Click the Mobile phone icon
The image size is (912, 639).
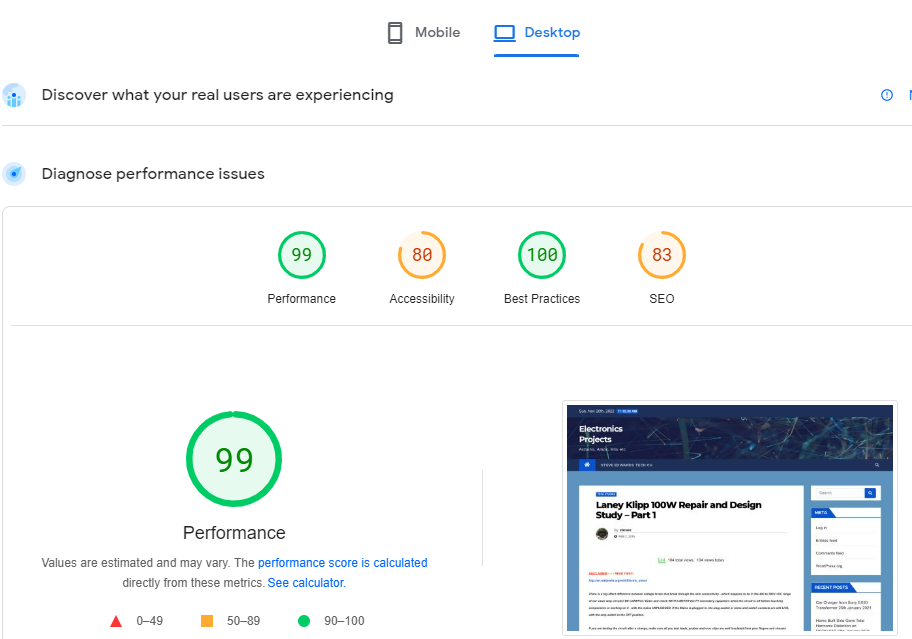tap(395, 33)
